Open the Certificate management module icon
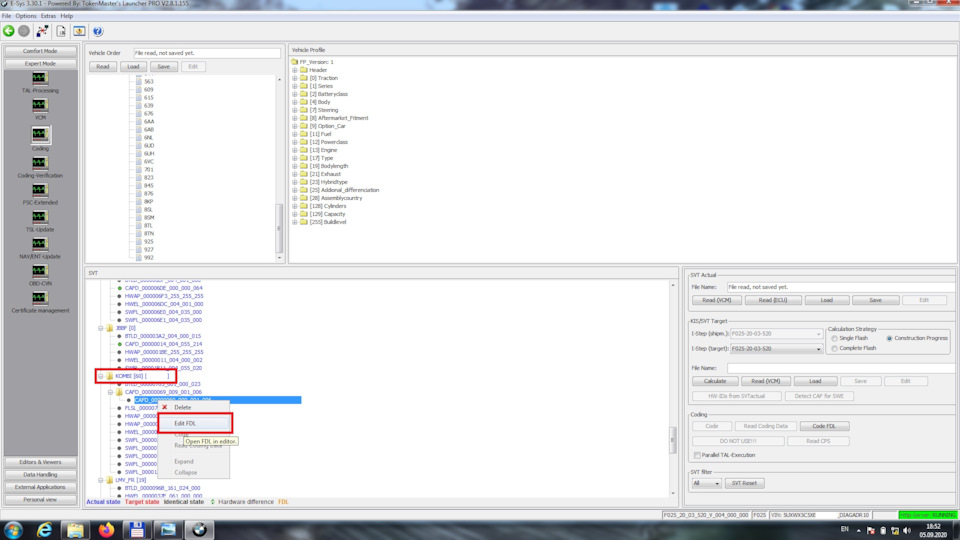 (x=40, y=298)
